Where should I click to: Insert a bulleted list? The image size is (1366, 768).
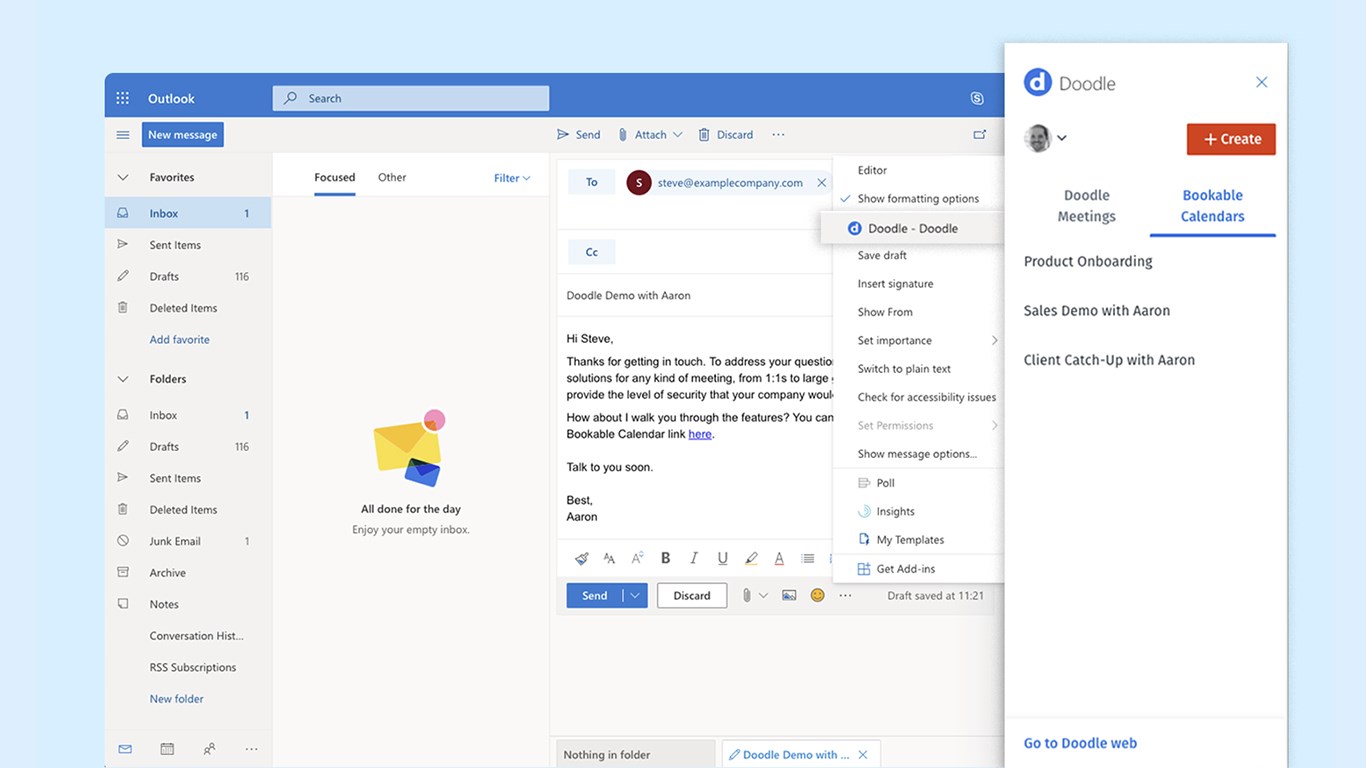[x=808, y=559]
